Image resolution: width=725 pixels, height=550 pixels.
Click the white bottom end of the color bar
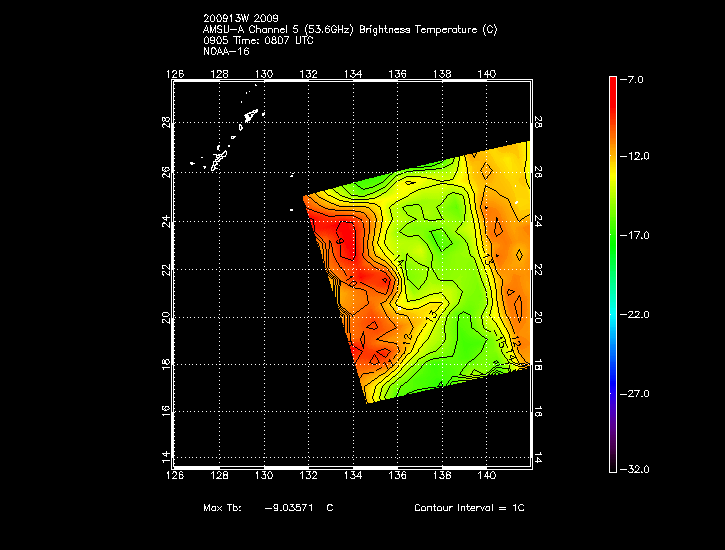pyautogui.click(x=612, y=464)
